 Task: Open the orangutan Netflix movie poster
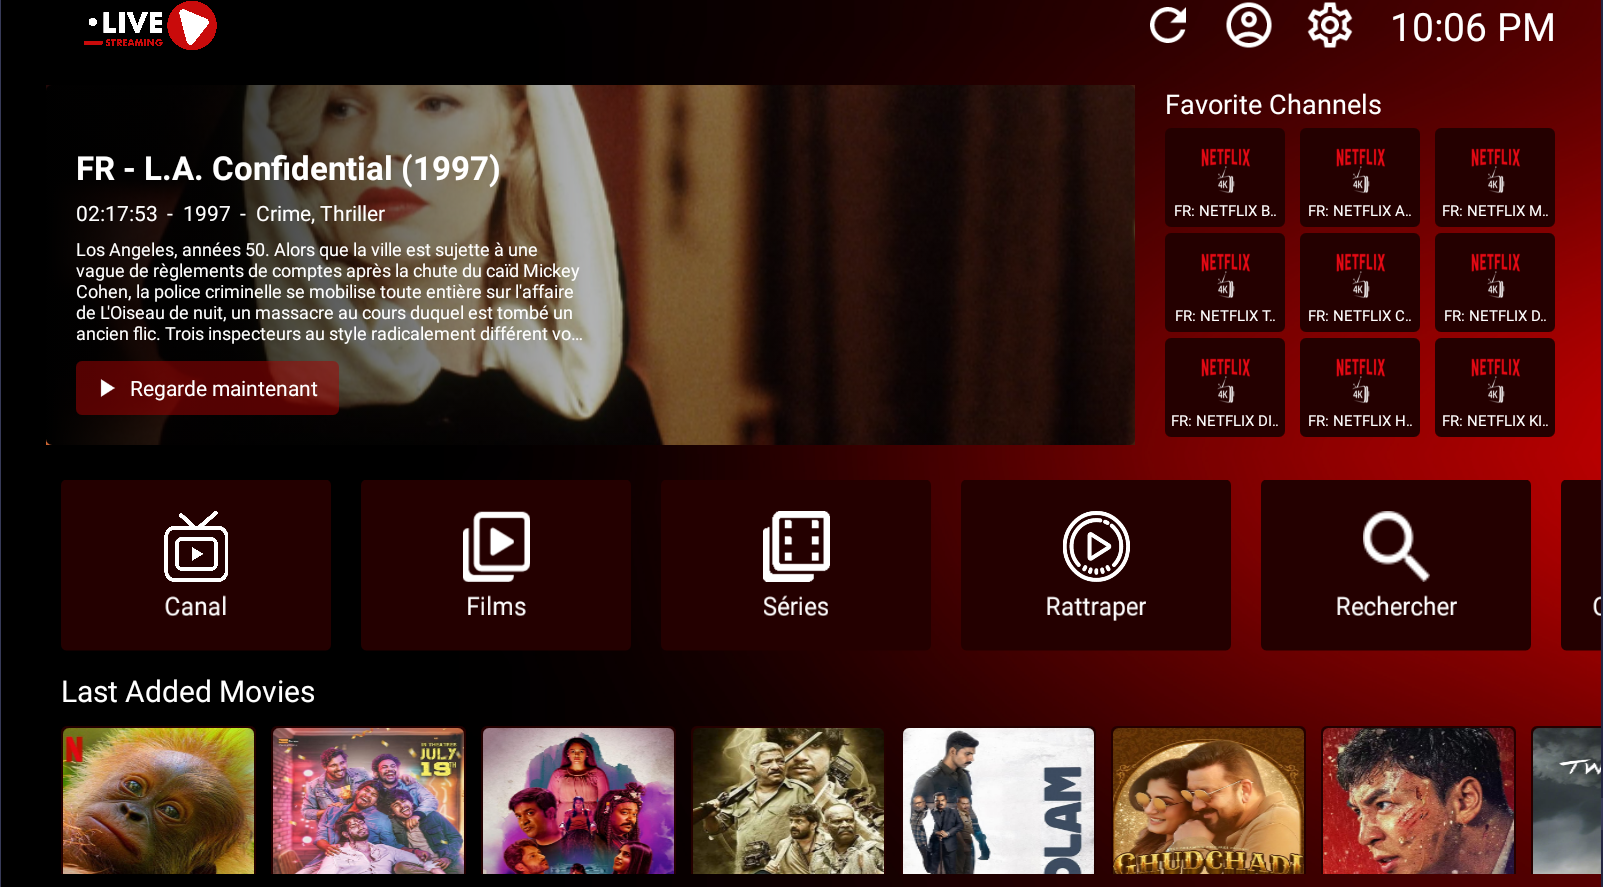159,801
